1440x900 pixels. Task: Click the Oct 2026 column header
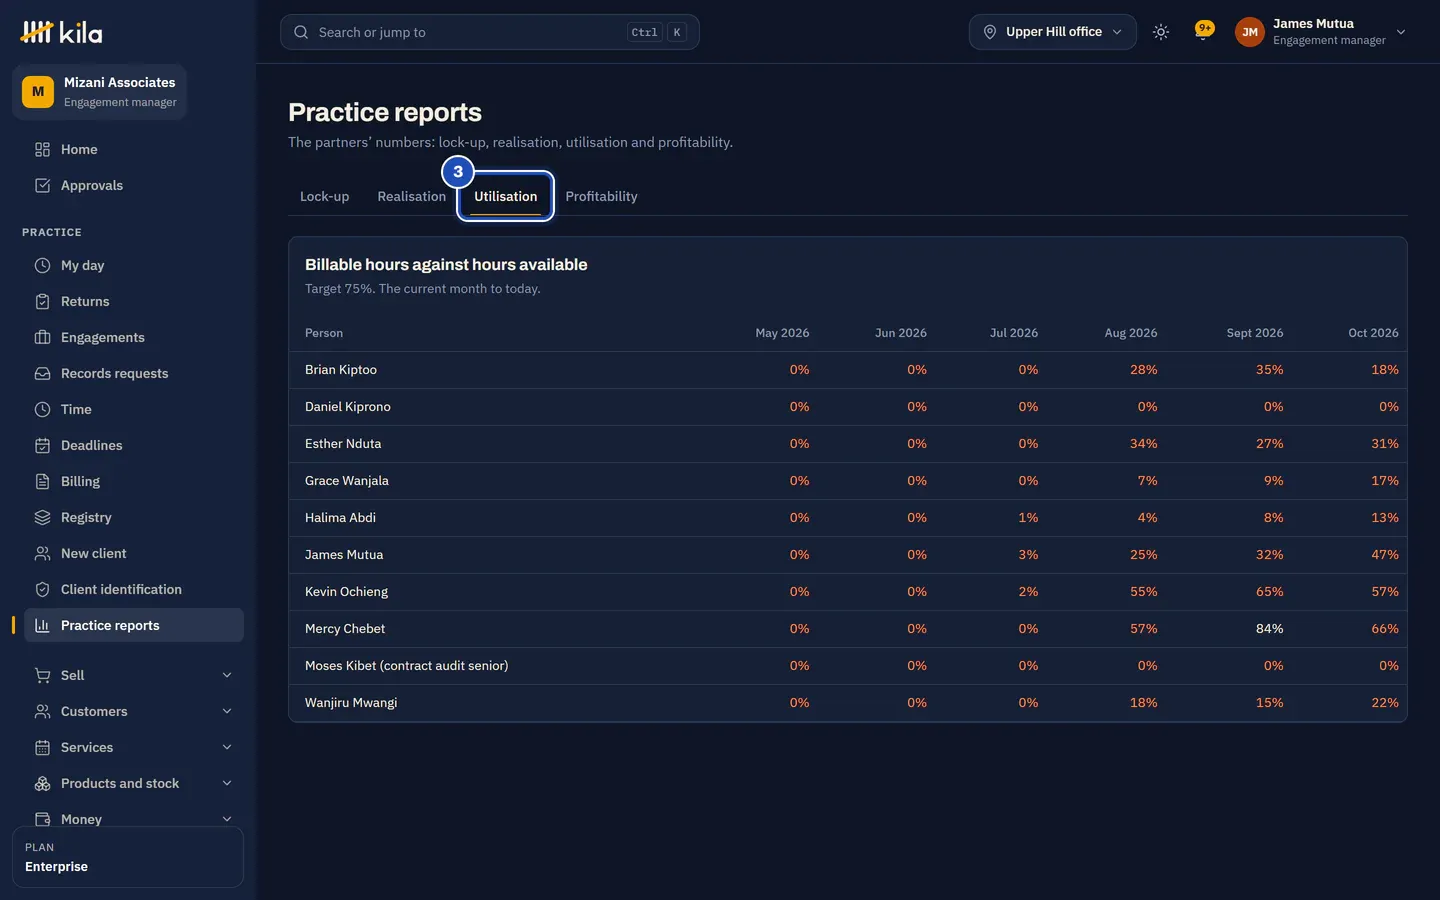(x=1373, y=333)
